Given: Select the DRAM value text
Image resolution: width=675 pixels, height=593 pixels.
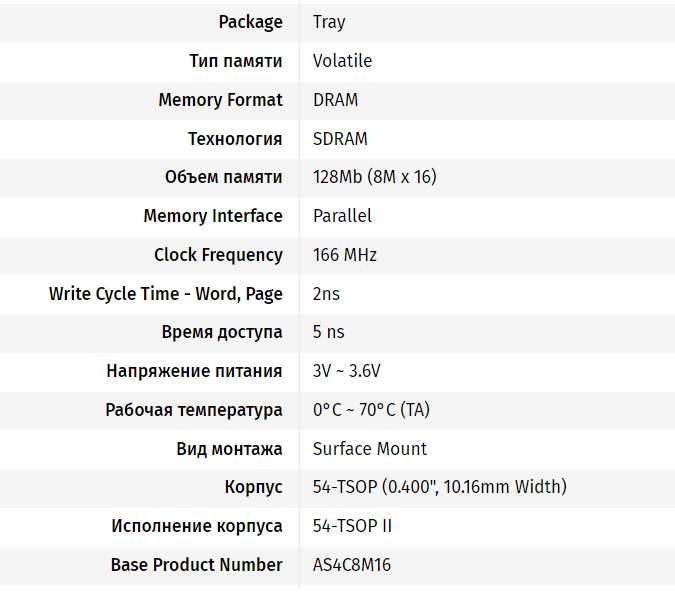Looking at the screenshot, I should point(335,100).
